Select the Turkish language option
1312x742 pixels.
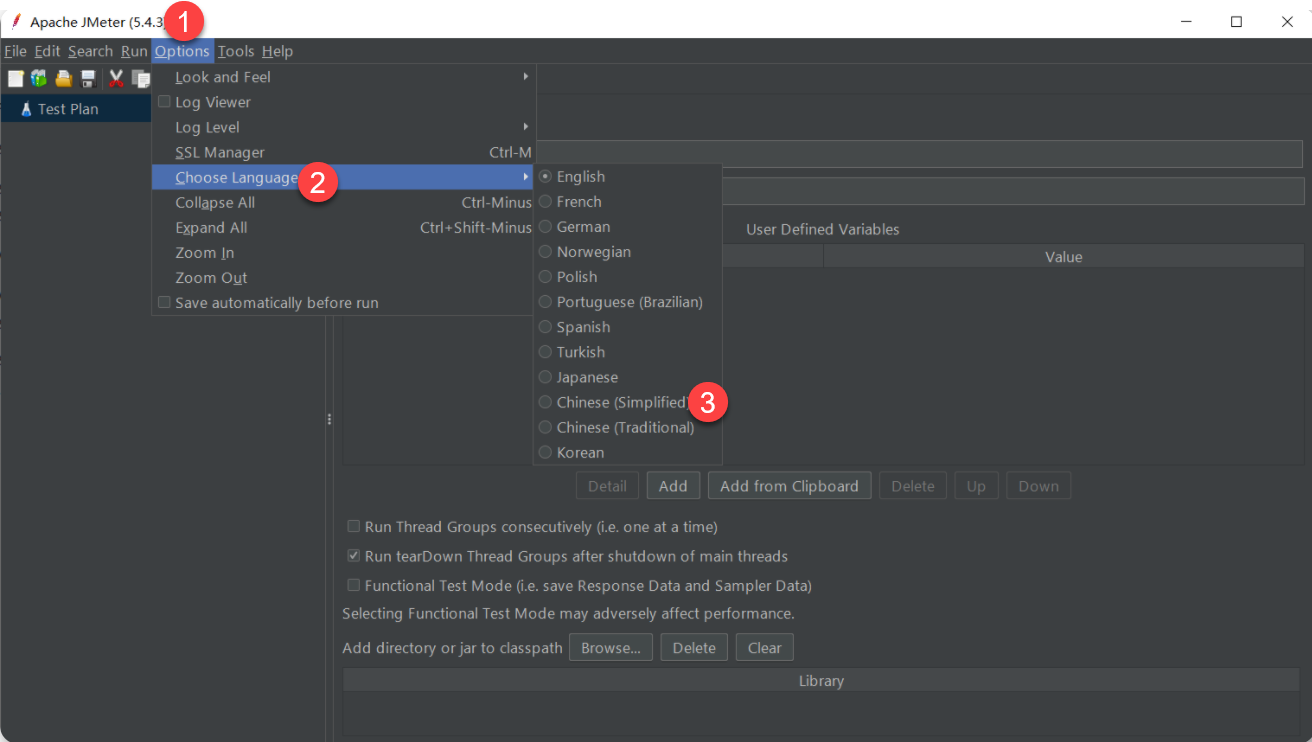point(627,351)
